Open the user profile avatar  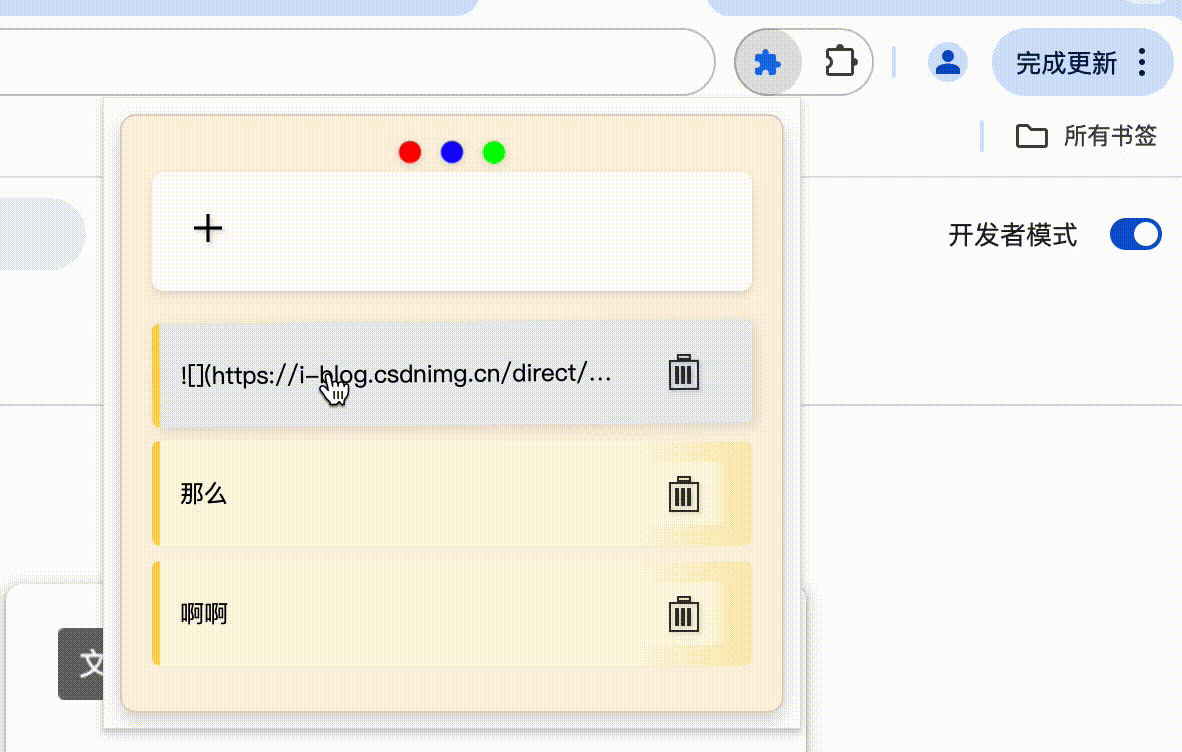948,63
